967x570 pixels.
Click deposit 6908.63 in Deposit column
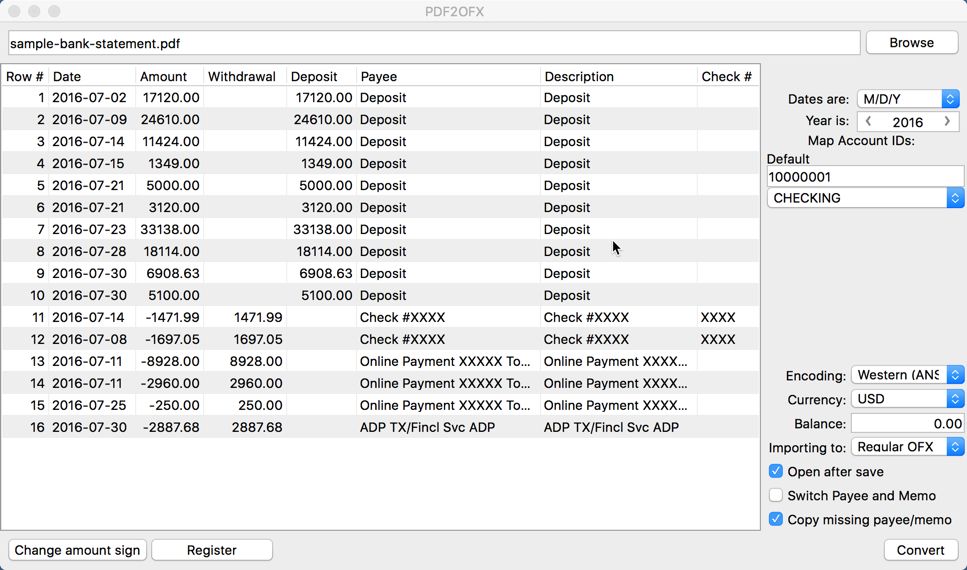pos(327,273)
